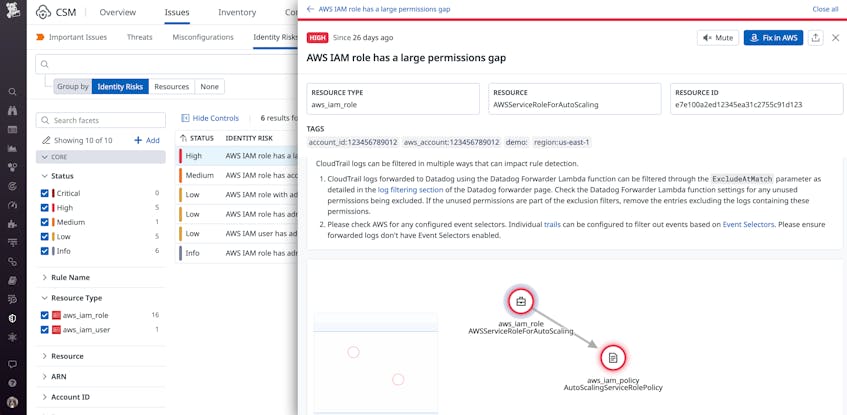Click the Datadog dog logo in sidebar
Screen dimensions: 847x415
pos(12,11)
